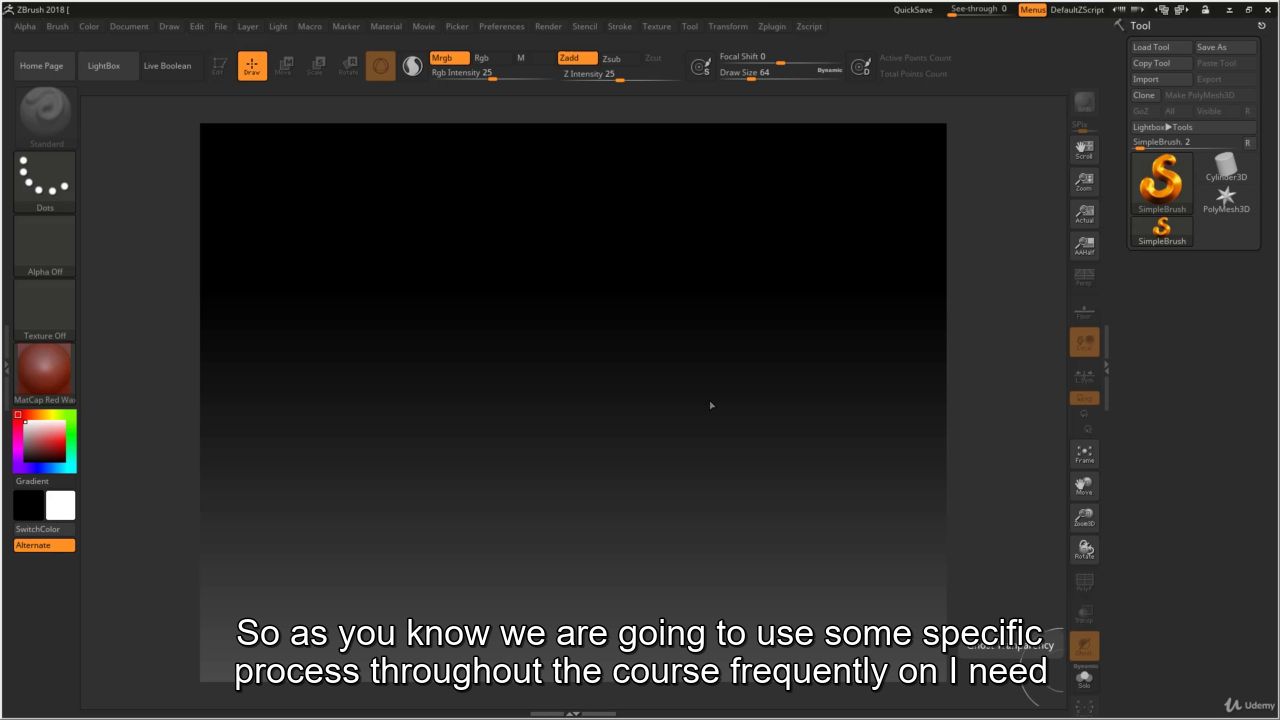The height and width of the screenshot is (720, 1280).
Task: Adjust the Rgb Intensity slider
Action: (x=490, y=74)
